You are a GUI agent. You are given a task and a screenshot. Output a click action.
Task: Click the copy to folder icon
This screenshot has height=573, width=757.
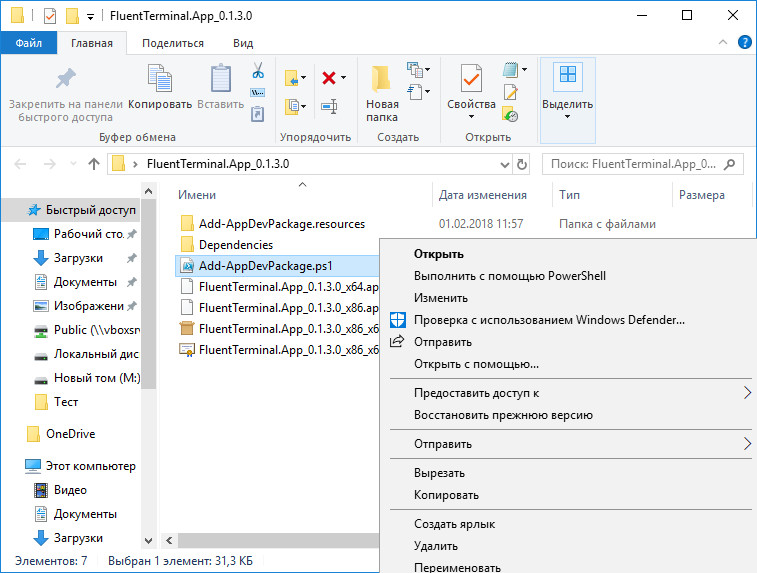[x=292, y=106]
